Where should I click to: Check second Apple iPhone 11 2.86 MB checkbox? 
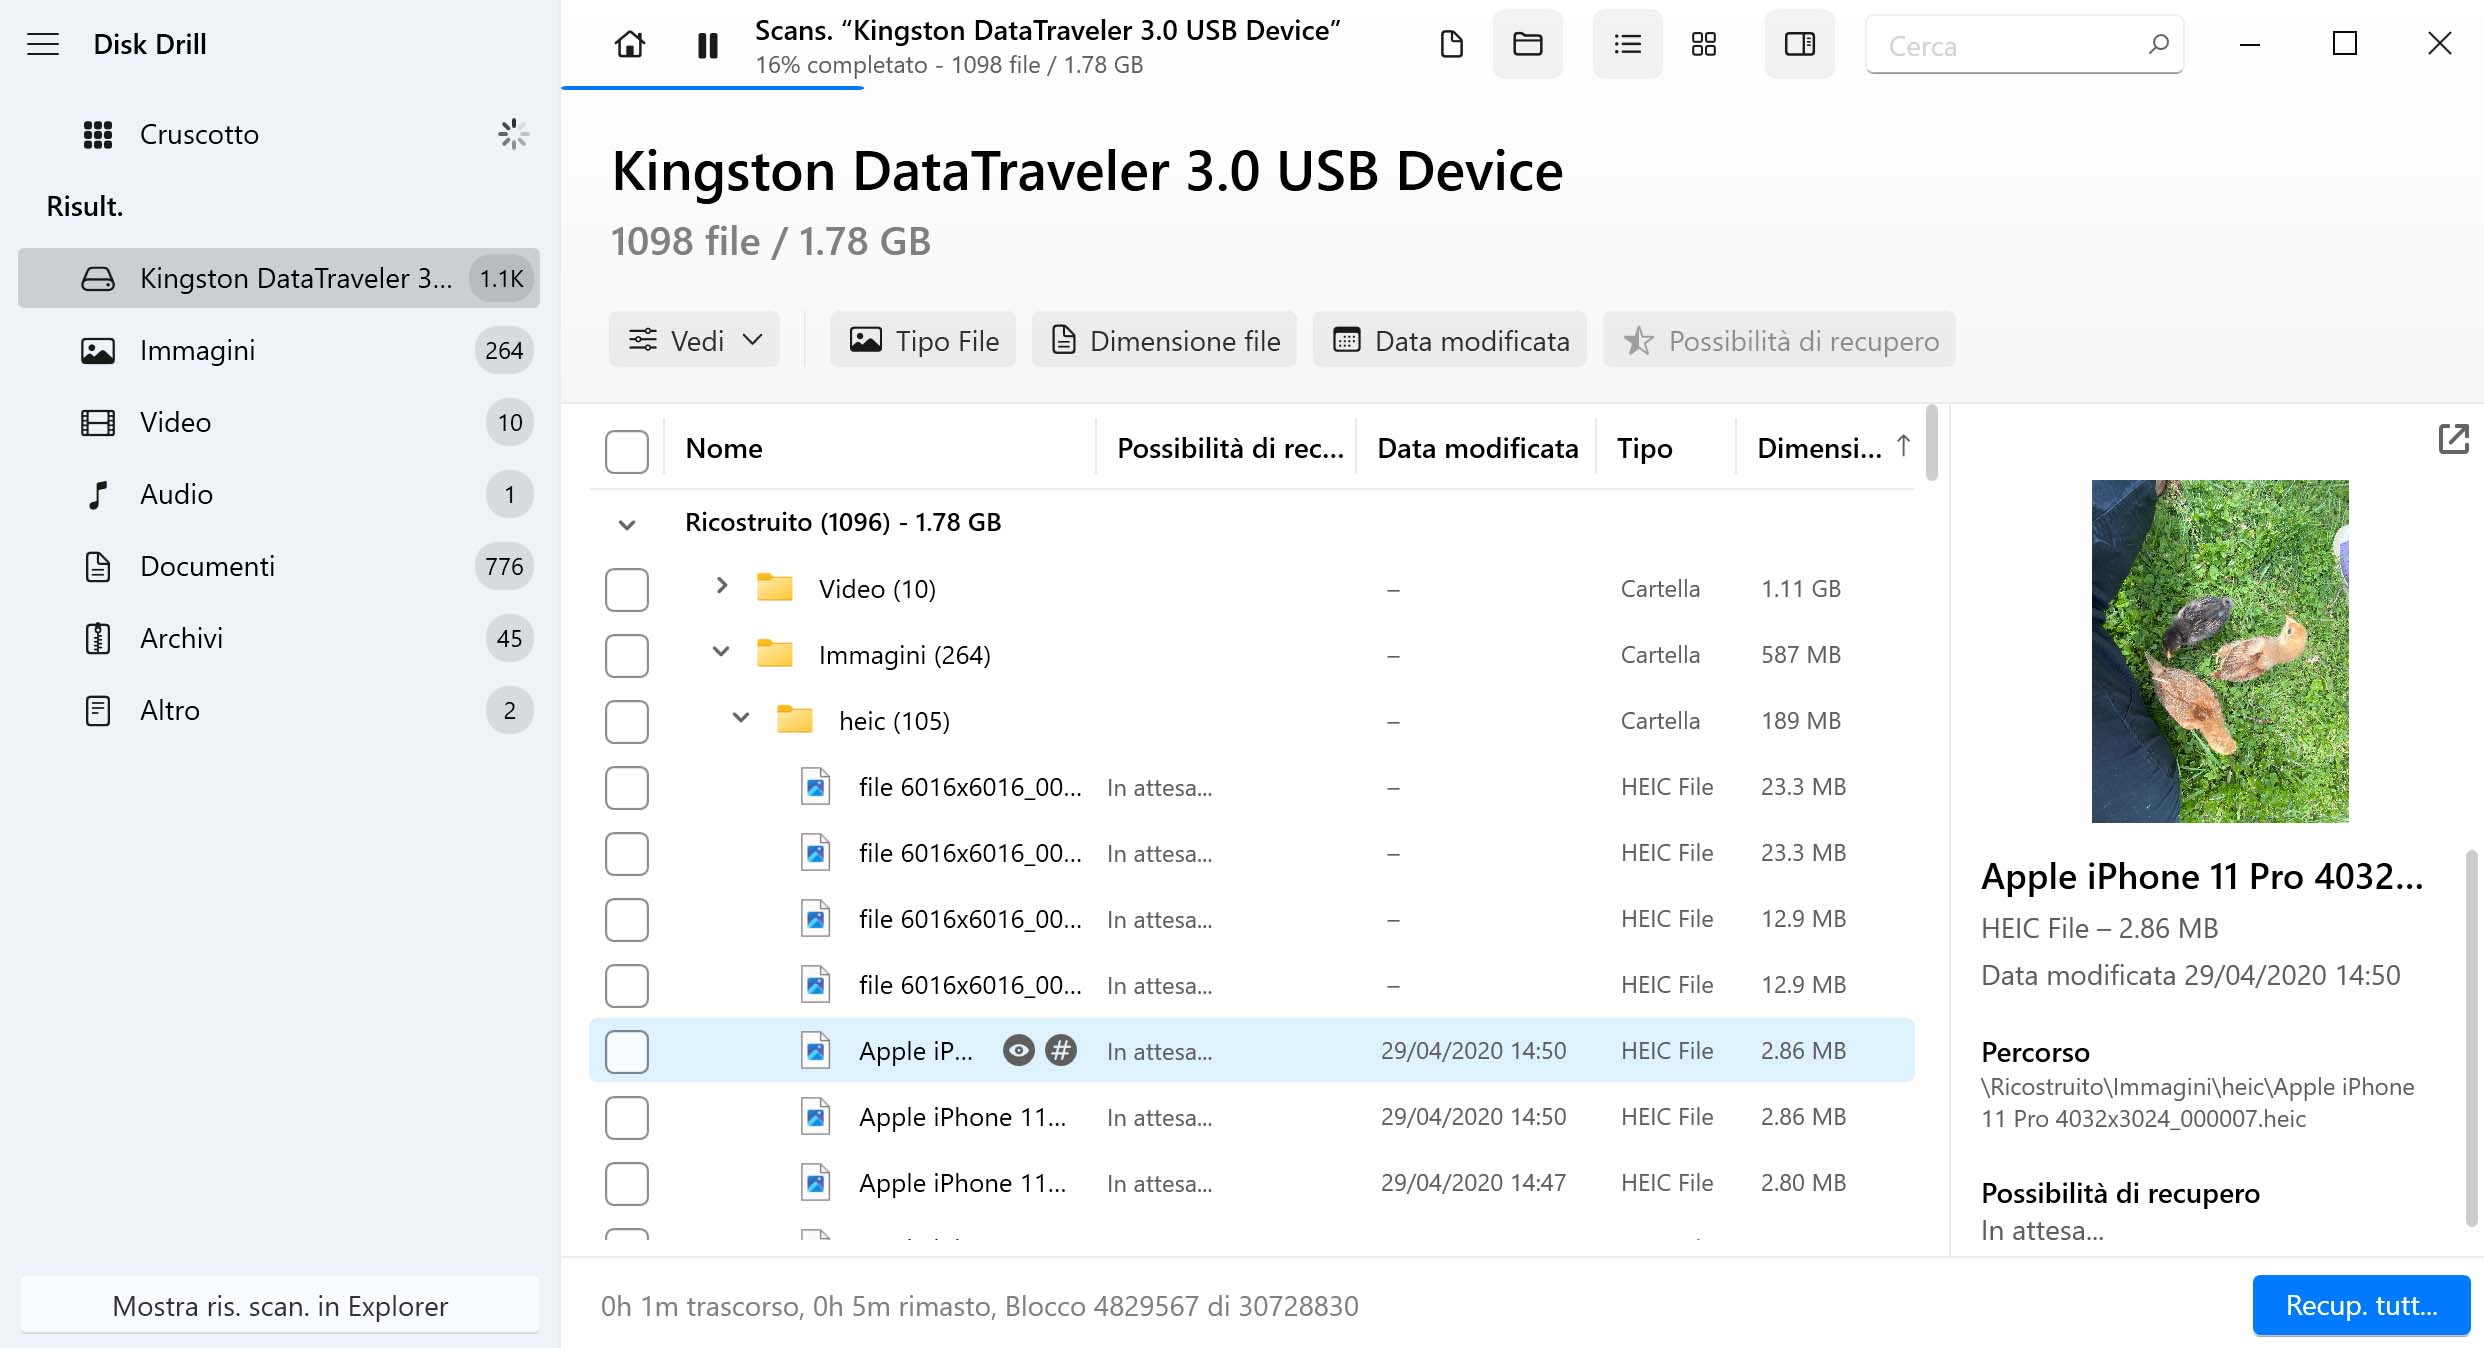(627, 1117)
